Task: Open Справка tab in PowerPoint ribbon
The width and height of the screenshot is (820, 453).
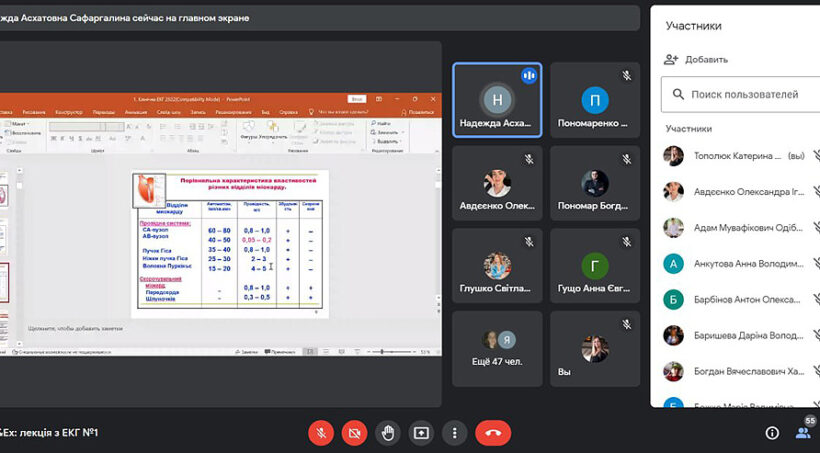Action: pyautogui.click(x=288, y=112)
